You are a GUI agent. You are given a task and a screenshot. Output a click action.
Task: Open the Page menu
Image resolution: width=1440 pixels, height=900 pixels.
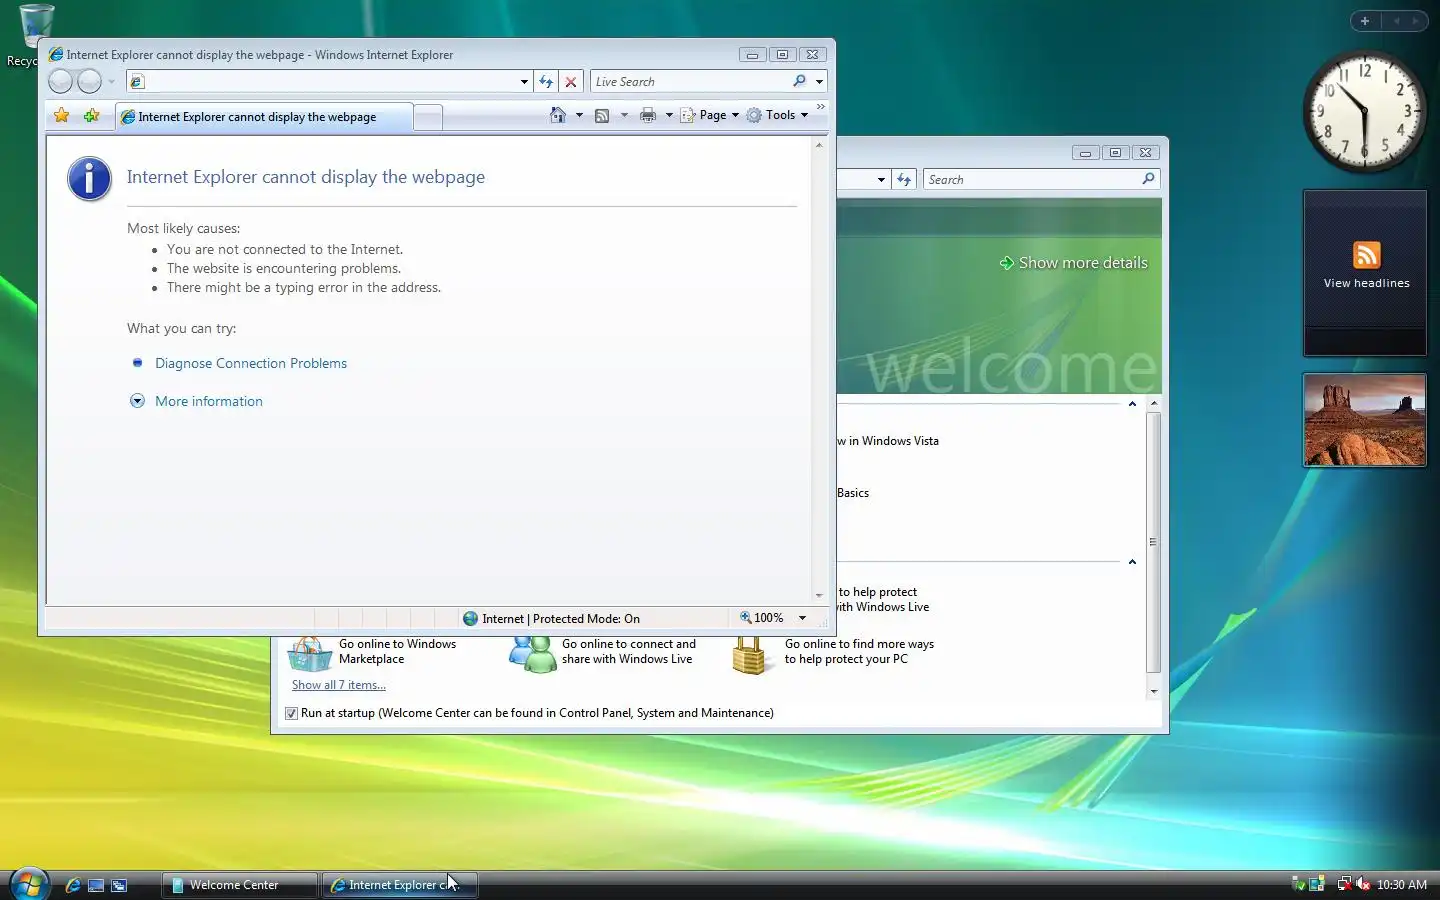tap(710, 115)
